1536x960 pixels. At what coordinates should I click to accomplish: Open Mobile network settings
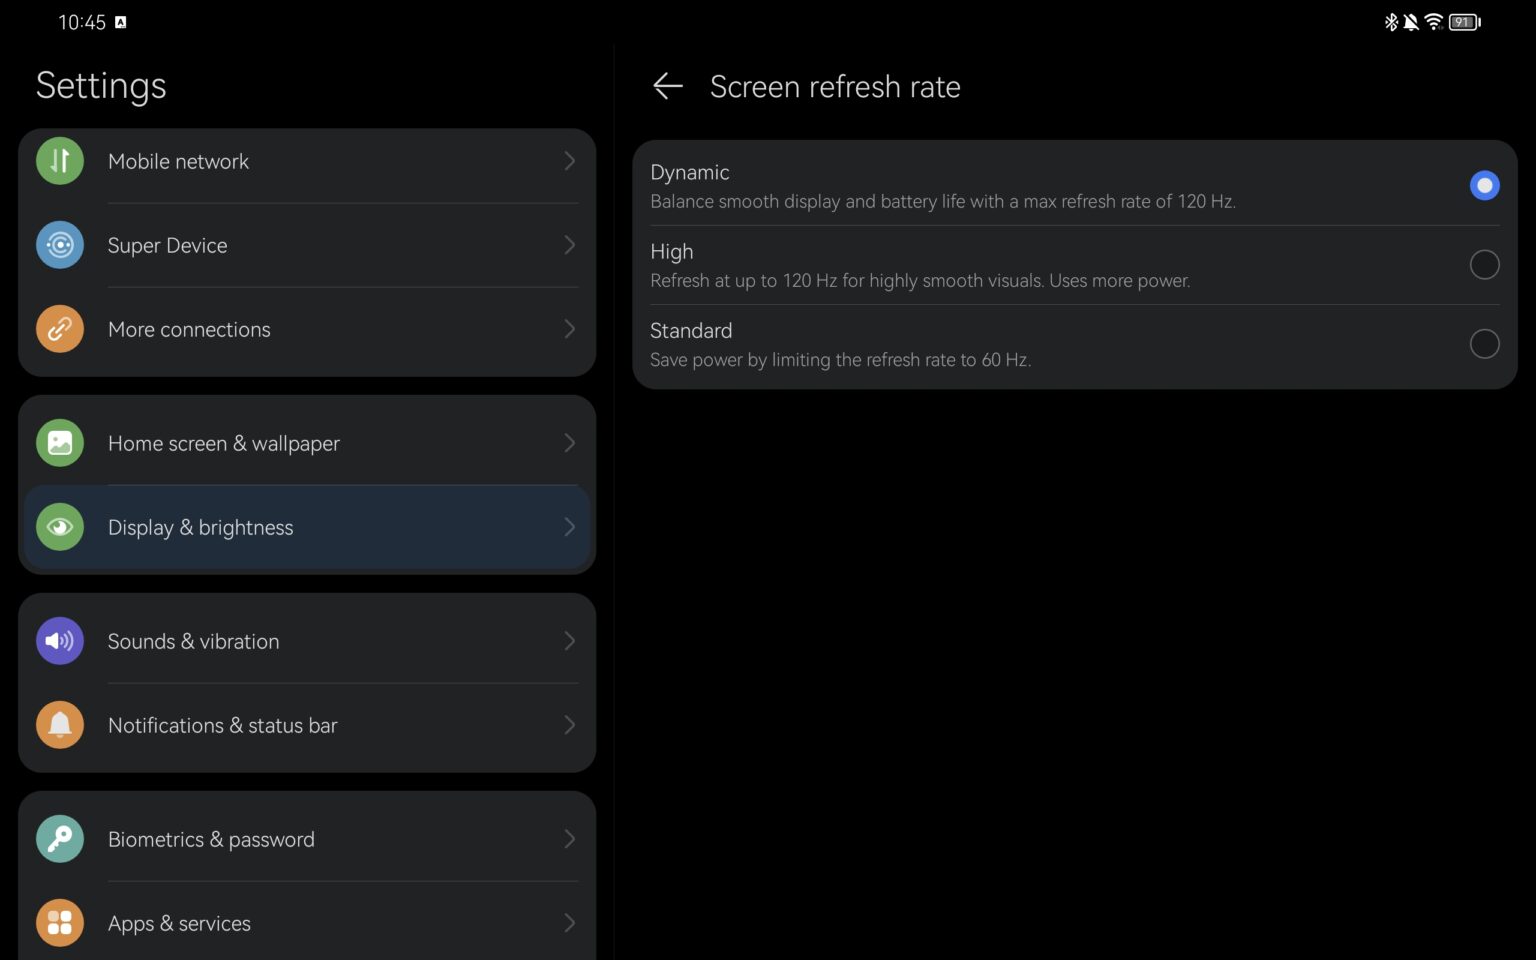point(307,161)
